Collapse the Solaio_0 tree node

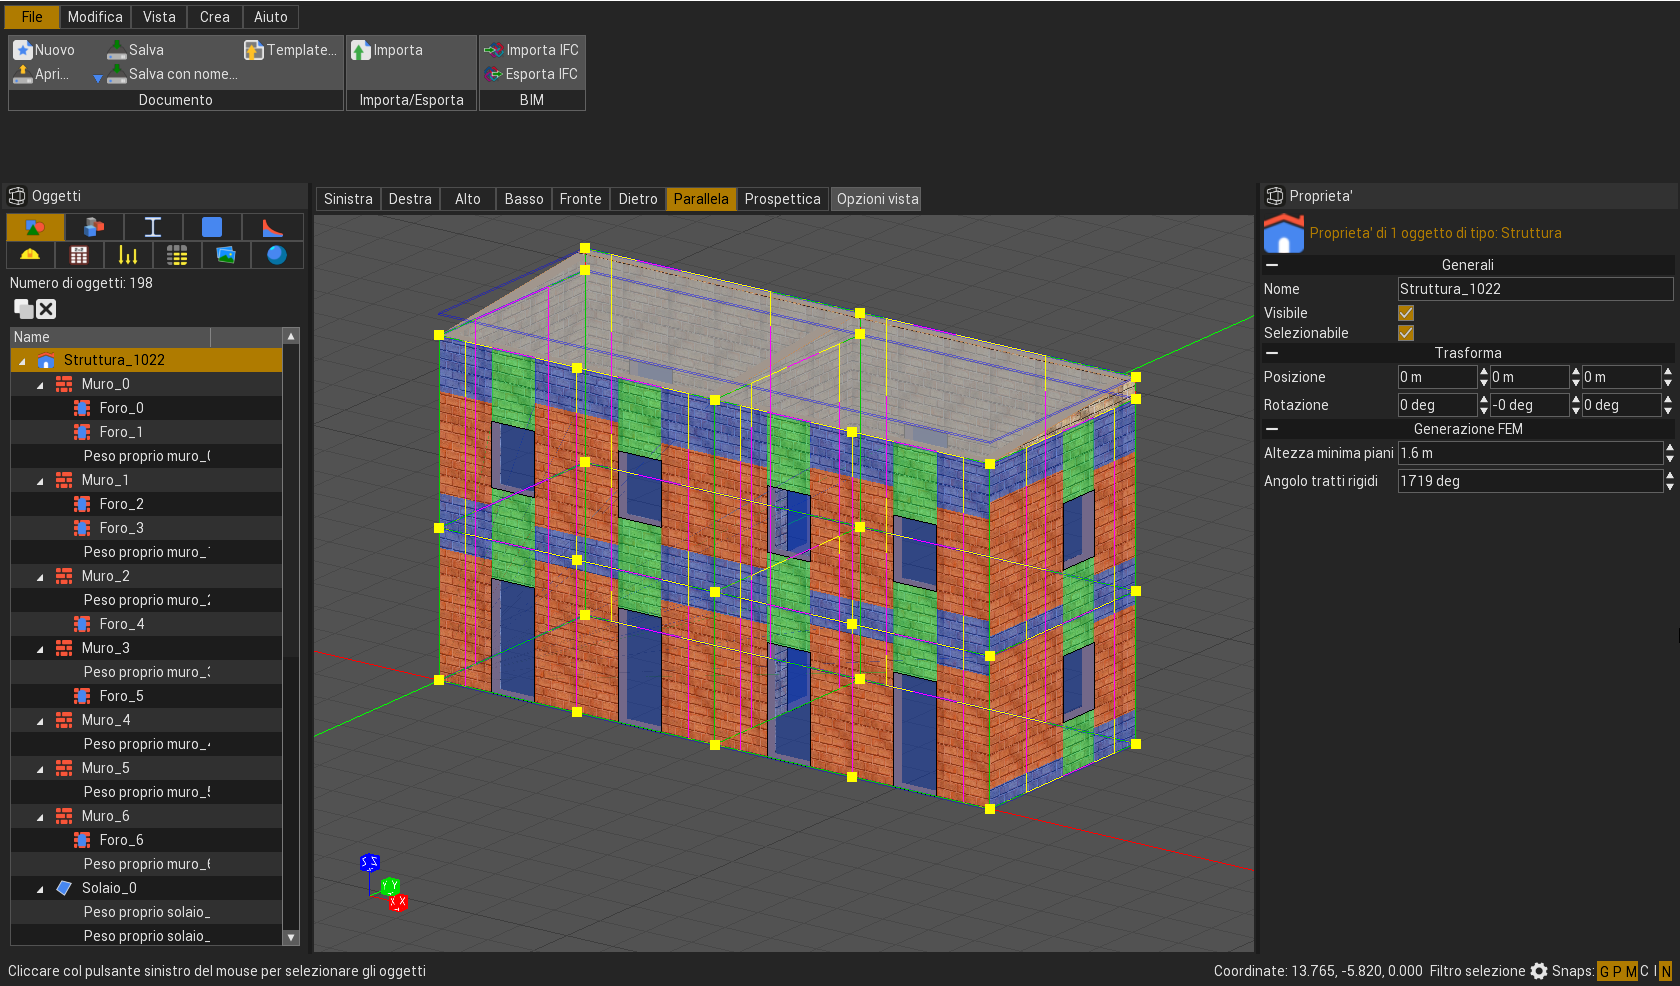(x=40, y=889)
